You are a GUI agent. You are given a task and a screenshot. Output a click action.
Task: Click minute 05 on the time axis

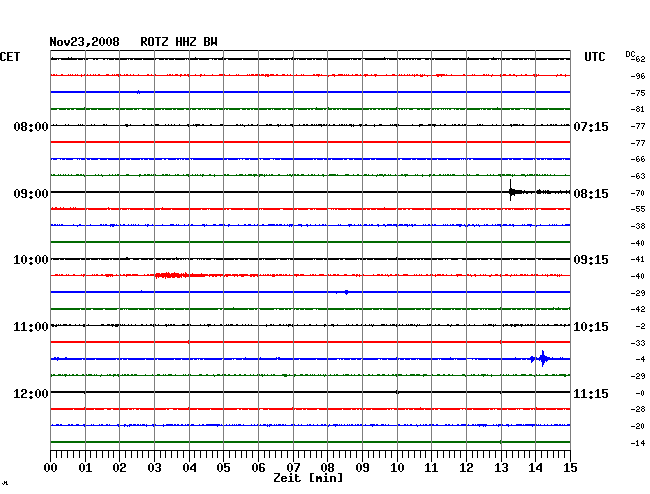coord(223,468)
